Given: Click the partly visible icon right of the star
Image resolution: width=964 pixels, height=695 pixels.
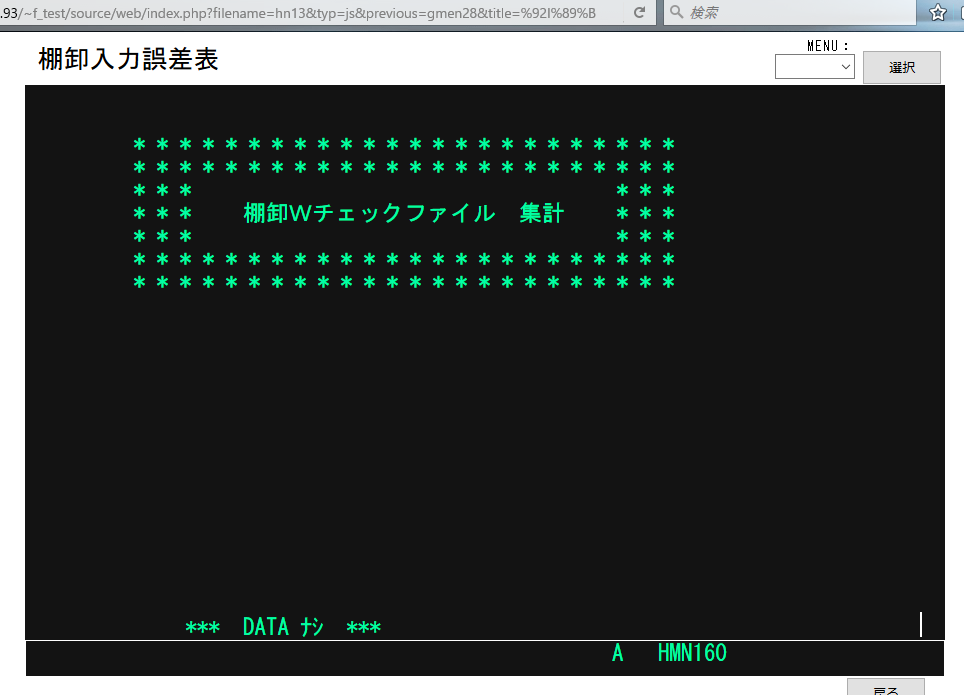Looking at the screenshot, I should coord(959,13).
